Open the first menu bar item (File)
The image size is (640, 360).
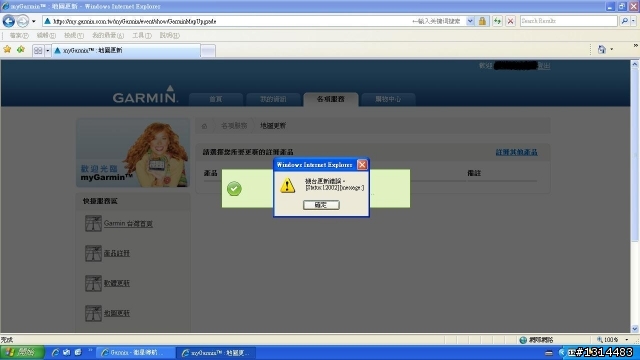pyautogui.click(x=19, y=36)
